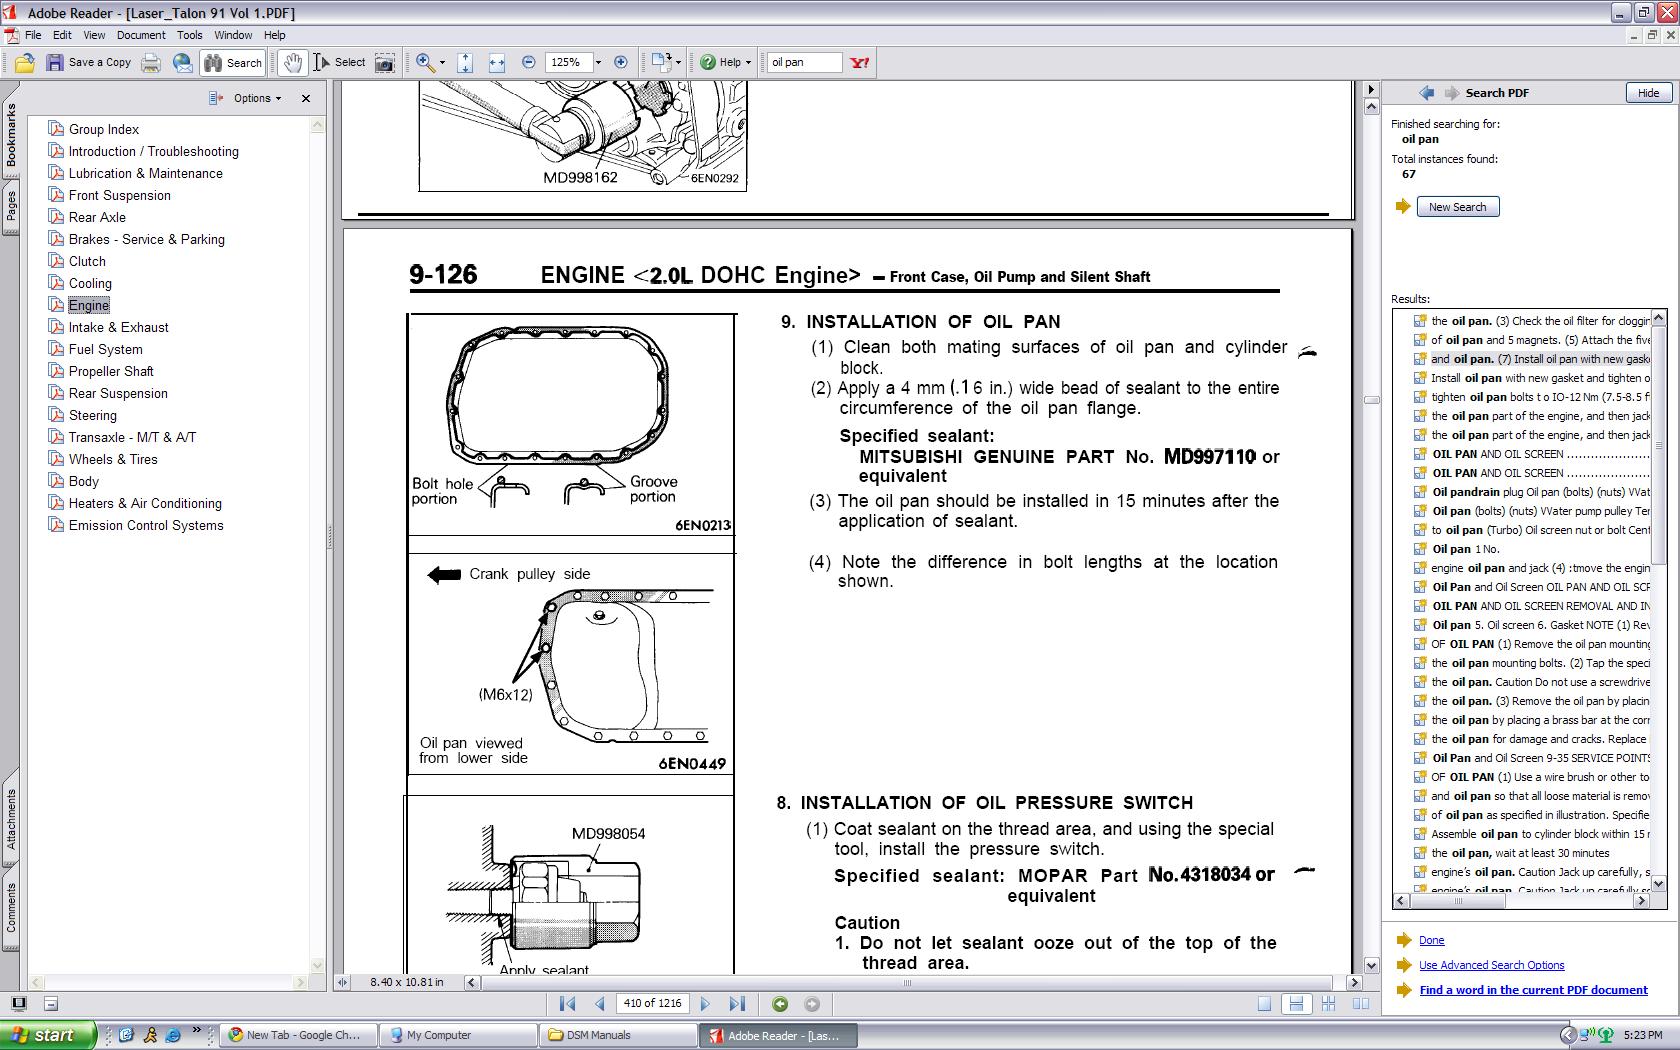This screenshot has width=1680, height=1050.
Task: Expand the bookmarks Options dropdown
Action: 257,98
